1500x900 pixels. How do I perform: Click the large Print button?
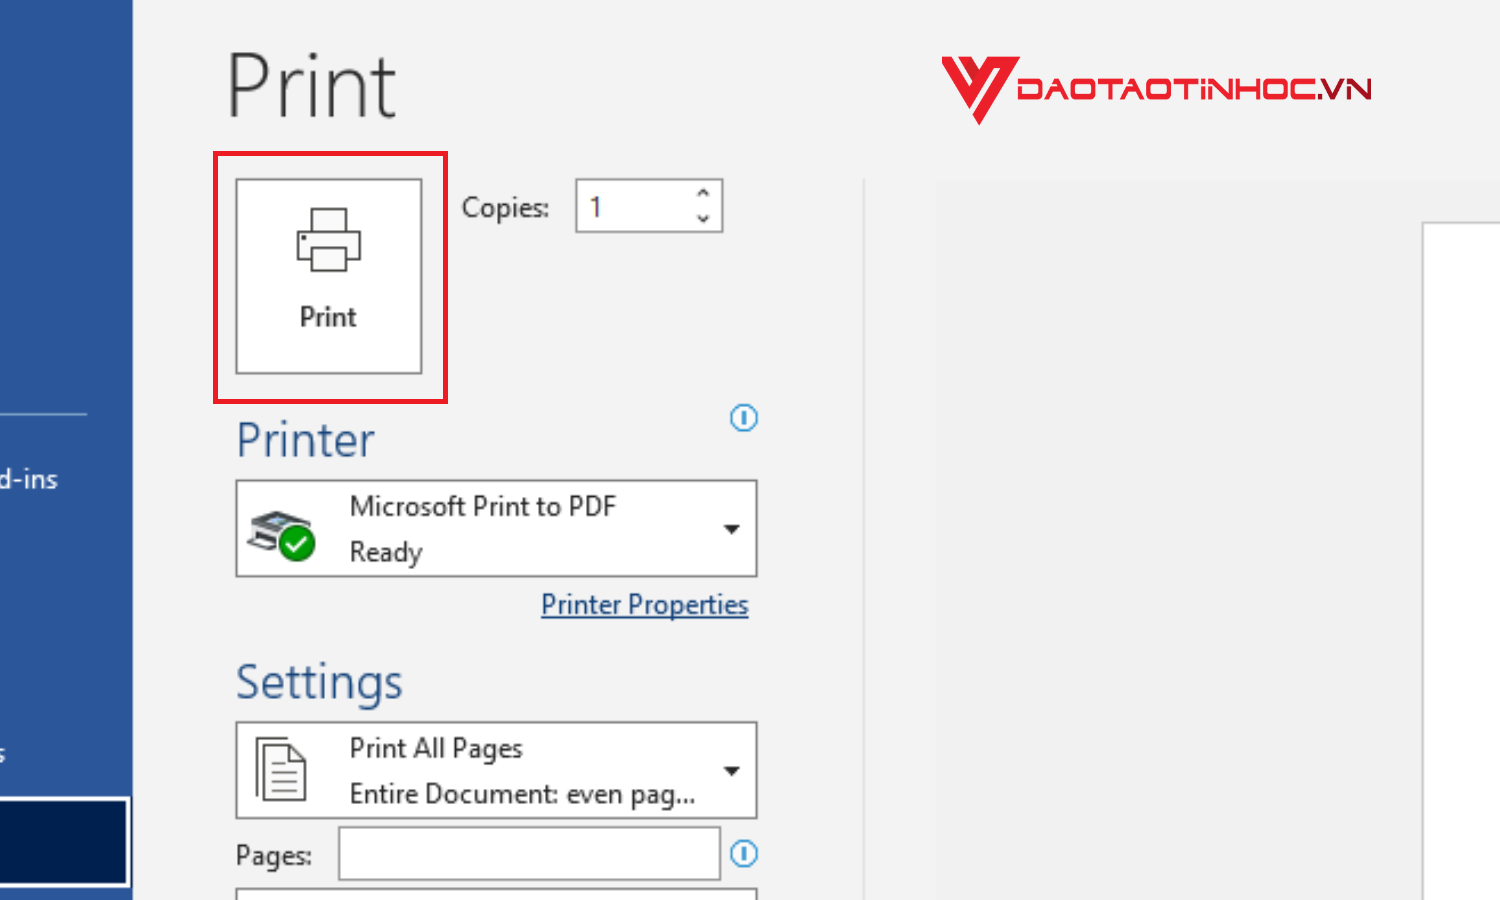click(x=328, y=276)
